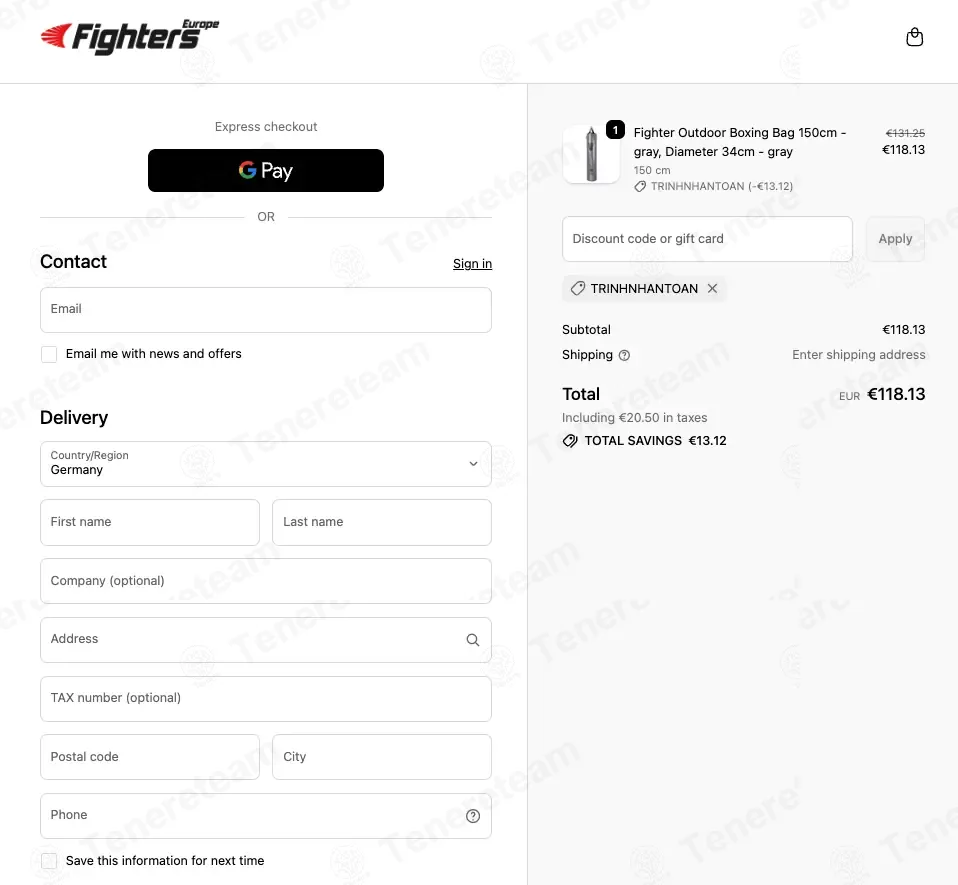958x885 pixels.
Task: Click the Fighters Europe logo
Action: (130, 37)
